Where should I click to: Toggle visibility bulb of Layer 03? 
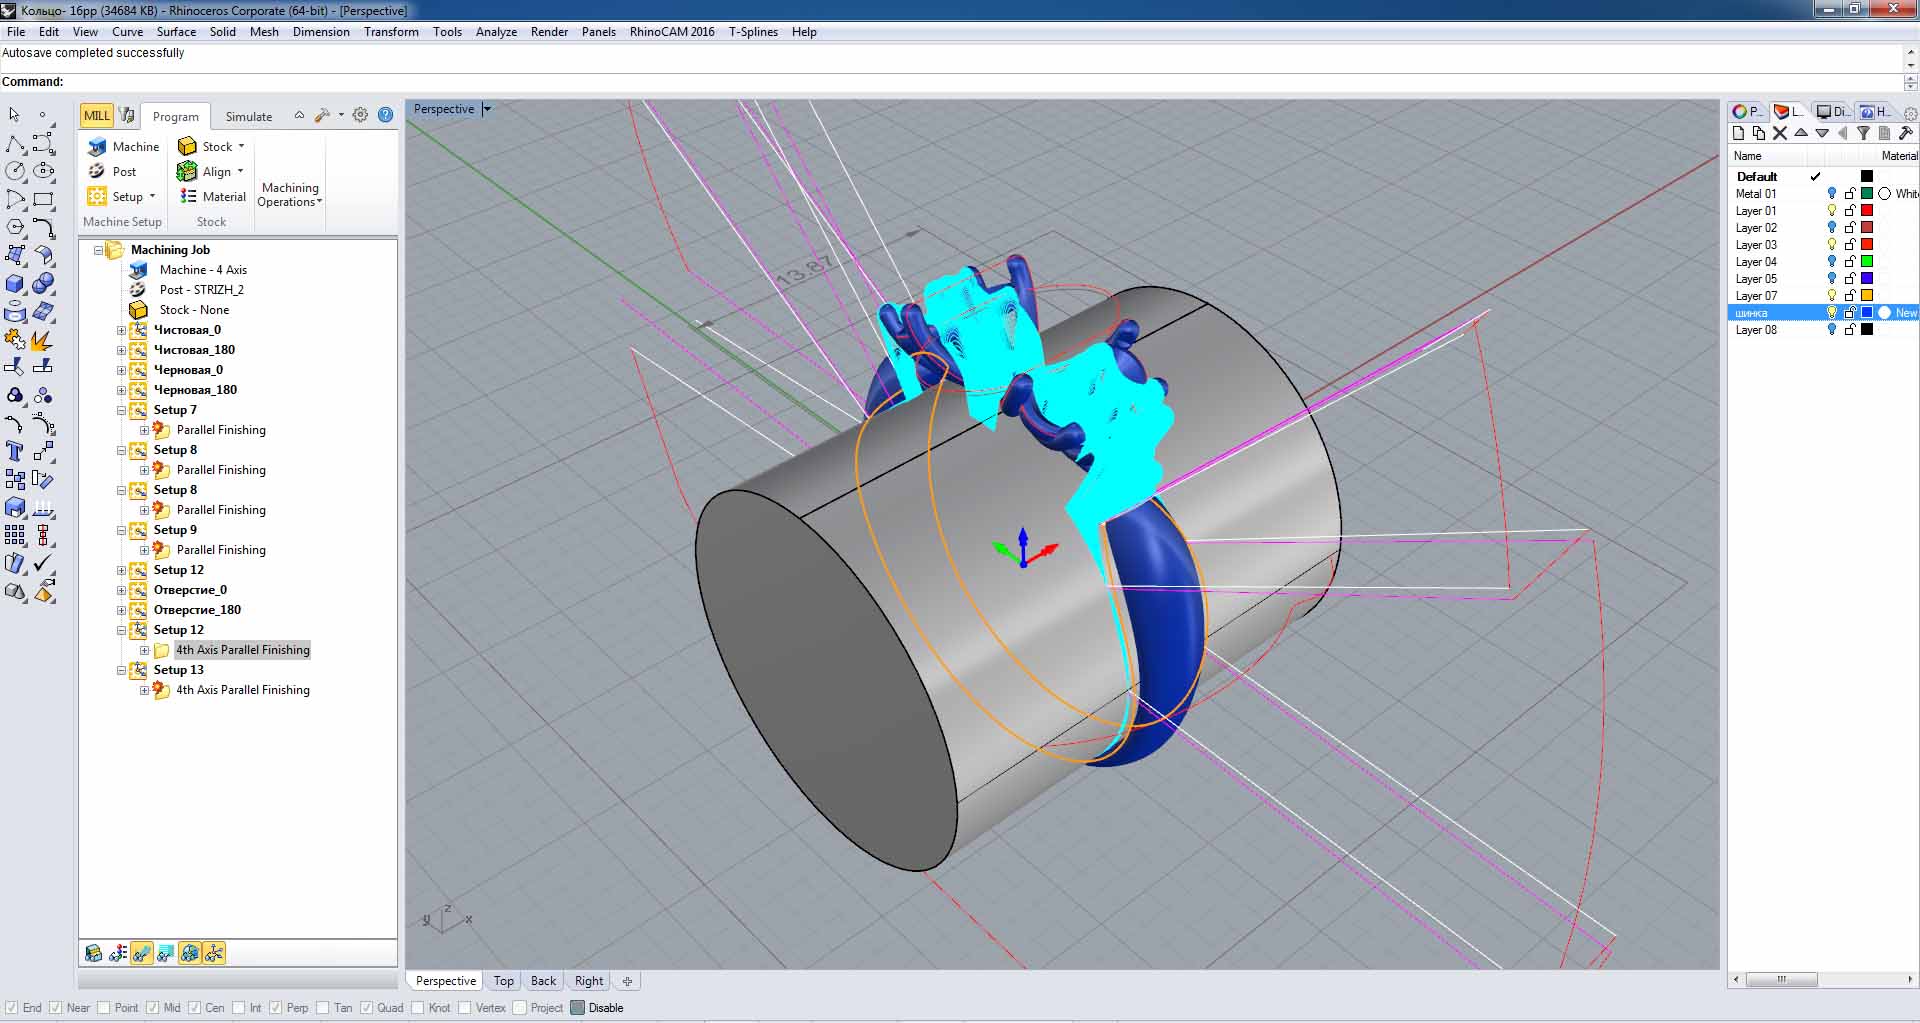click(1832, 245)
